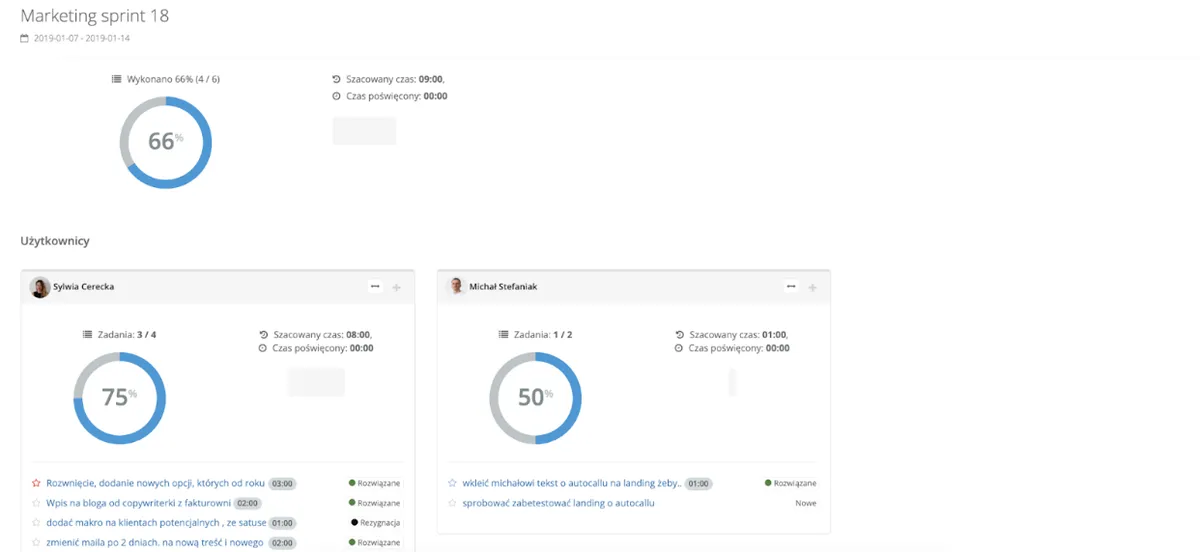Open Michał Stefaniak's avatar

456,286
